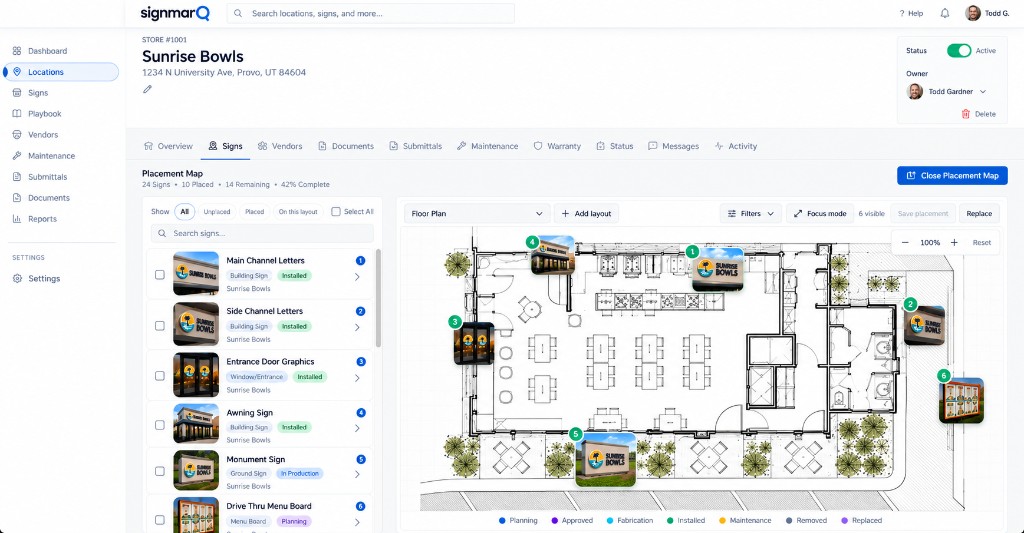
Task: Switch to the Activity tab
Action: (x=735, y=146)
